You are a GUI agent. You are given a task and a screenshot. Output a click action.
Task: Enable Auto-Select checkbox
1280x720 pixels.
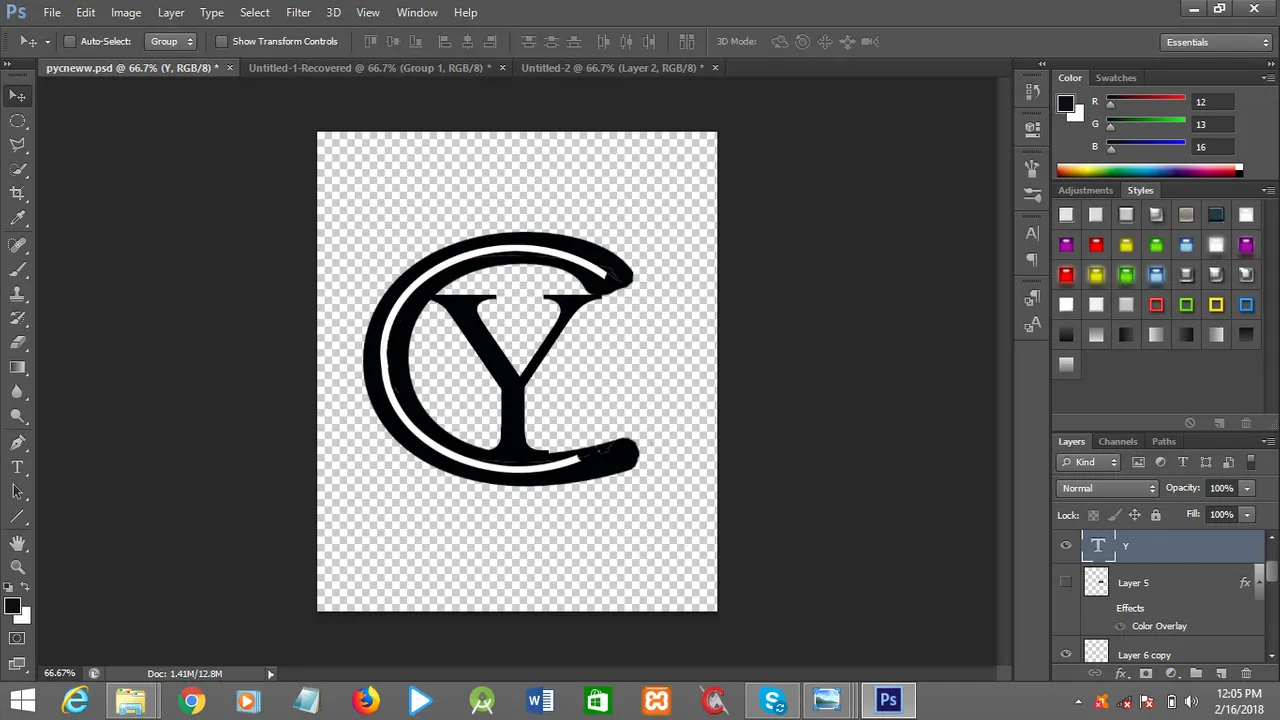pos(70,41)
